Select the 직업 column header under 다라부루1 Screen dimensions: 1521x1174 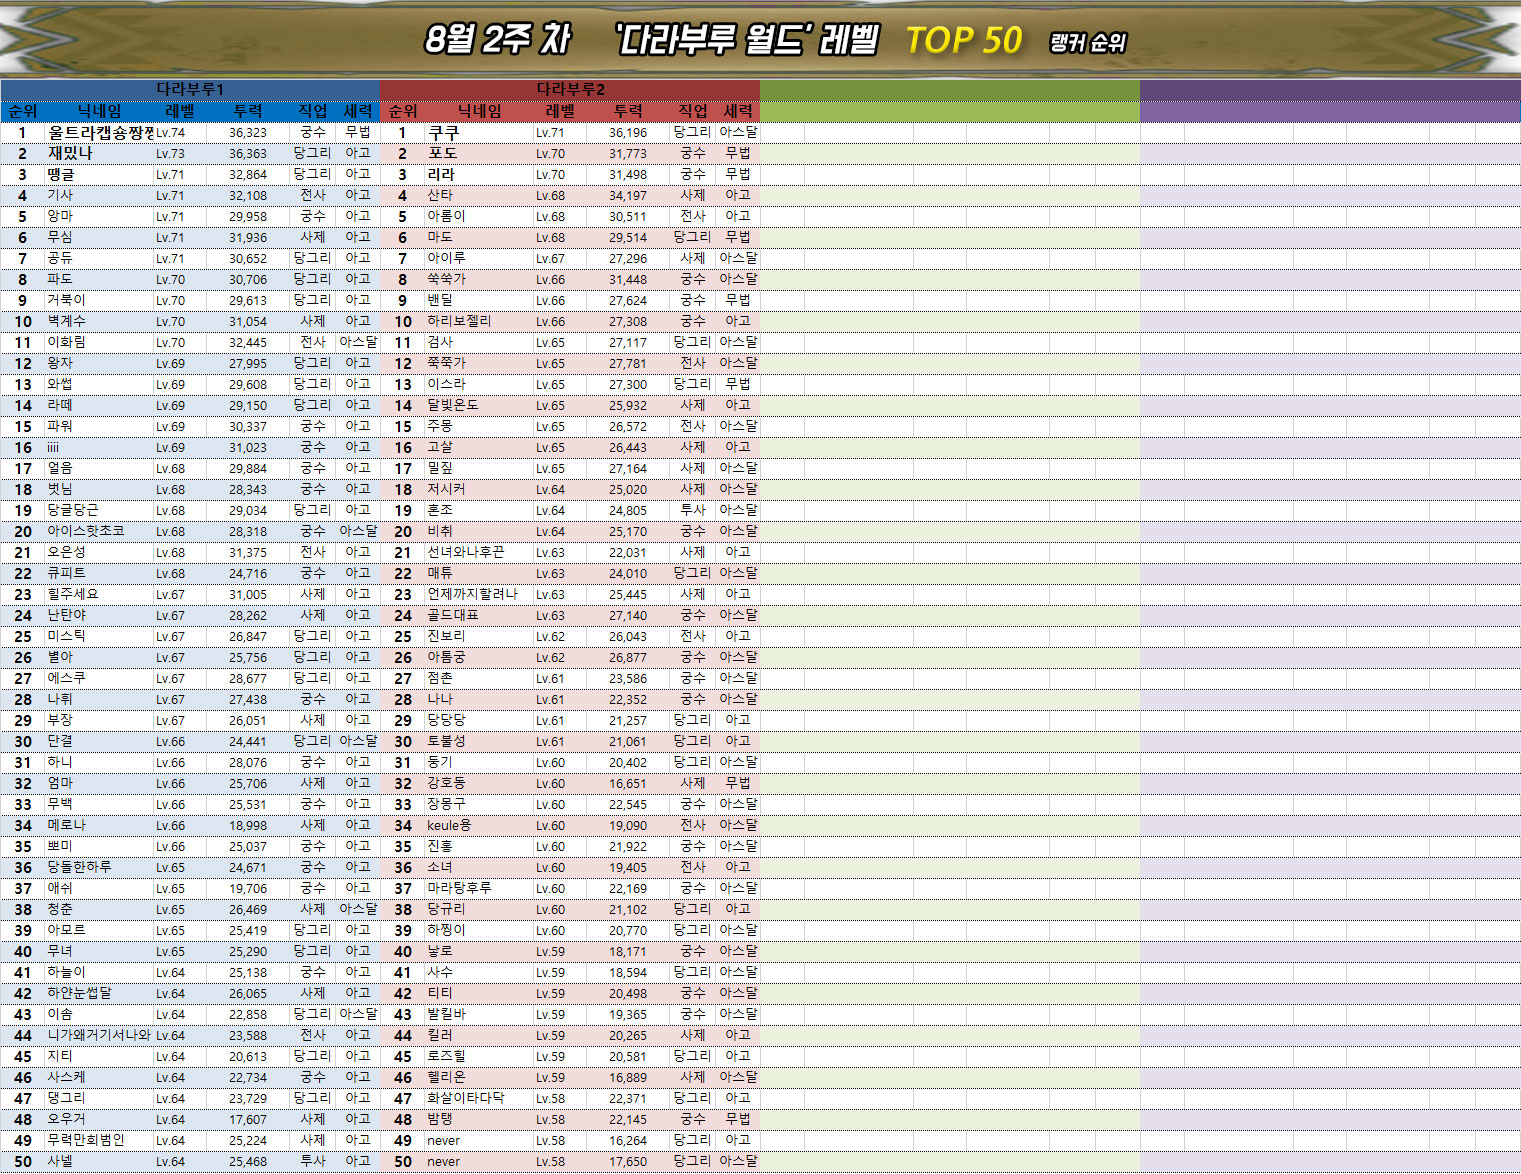[313, 111]
